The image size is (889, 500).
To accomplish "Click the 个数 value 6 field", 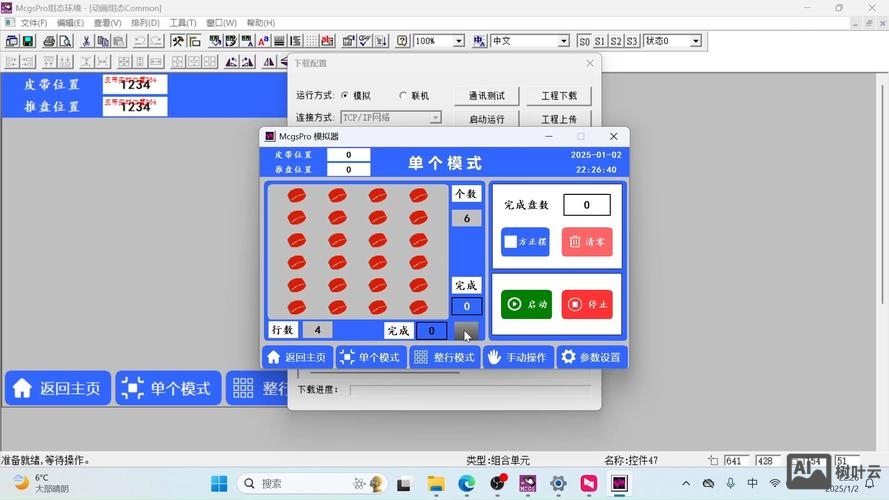I will coord(467,218).
